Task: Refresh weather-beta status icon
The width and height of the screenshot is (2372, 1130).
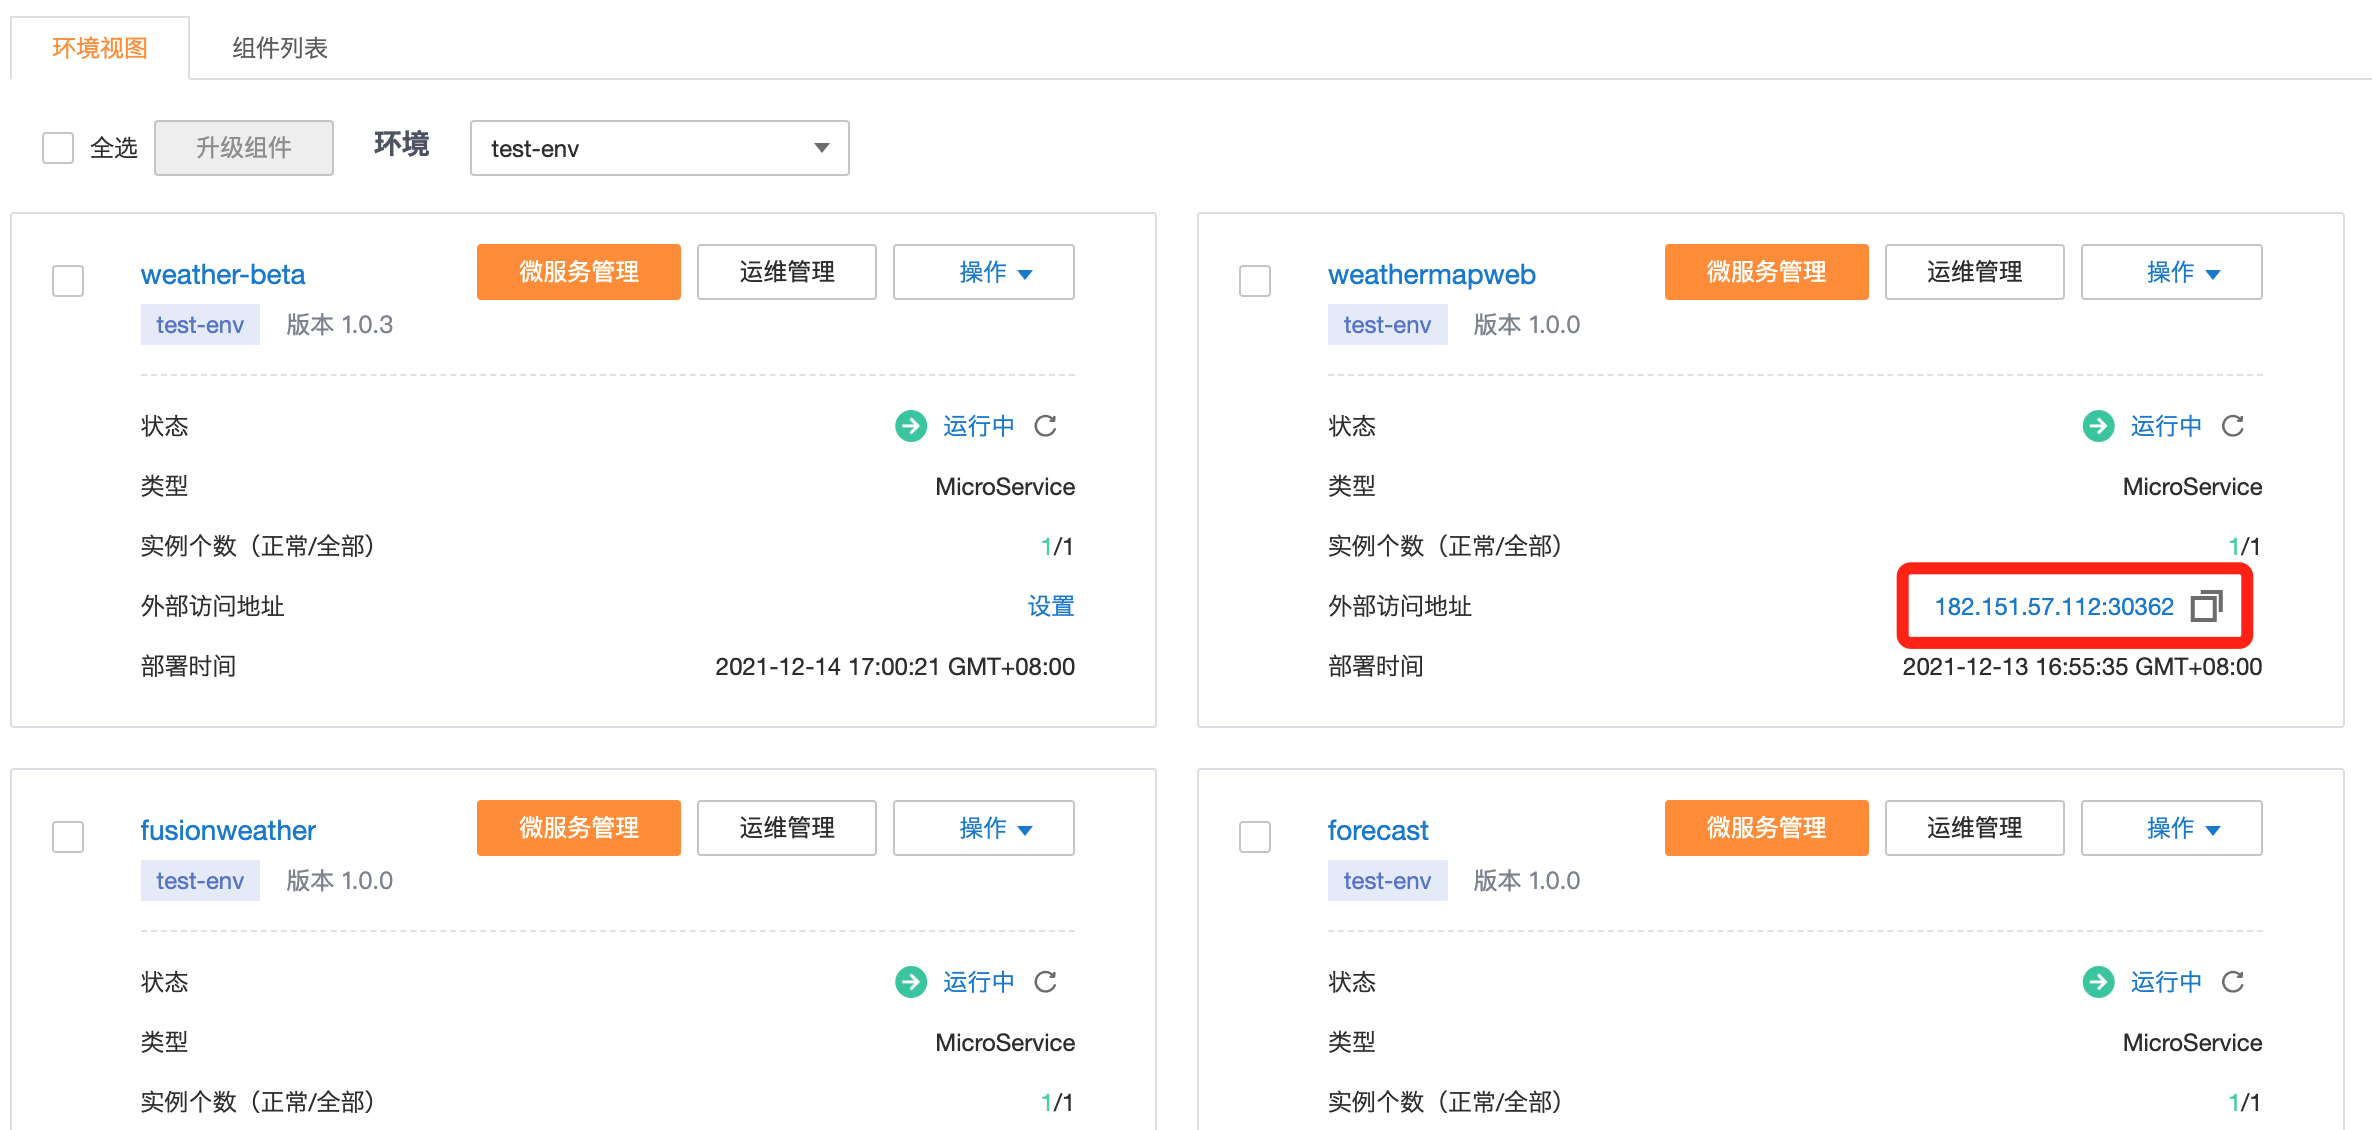Action: click(x=1045, y=426)
